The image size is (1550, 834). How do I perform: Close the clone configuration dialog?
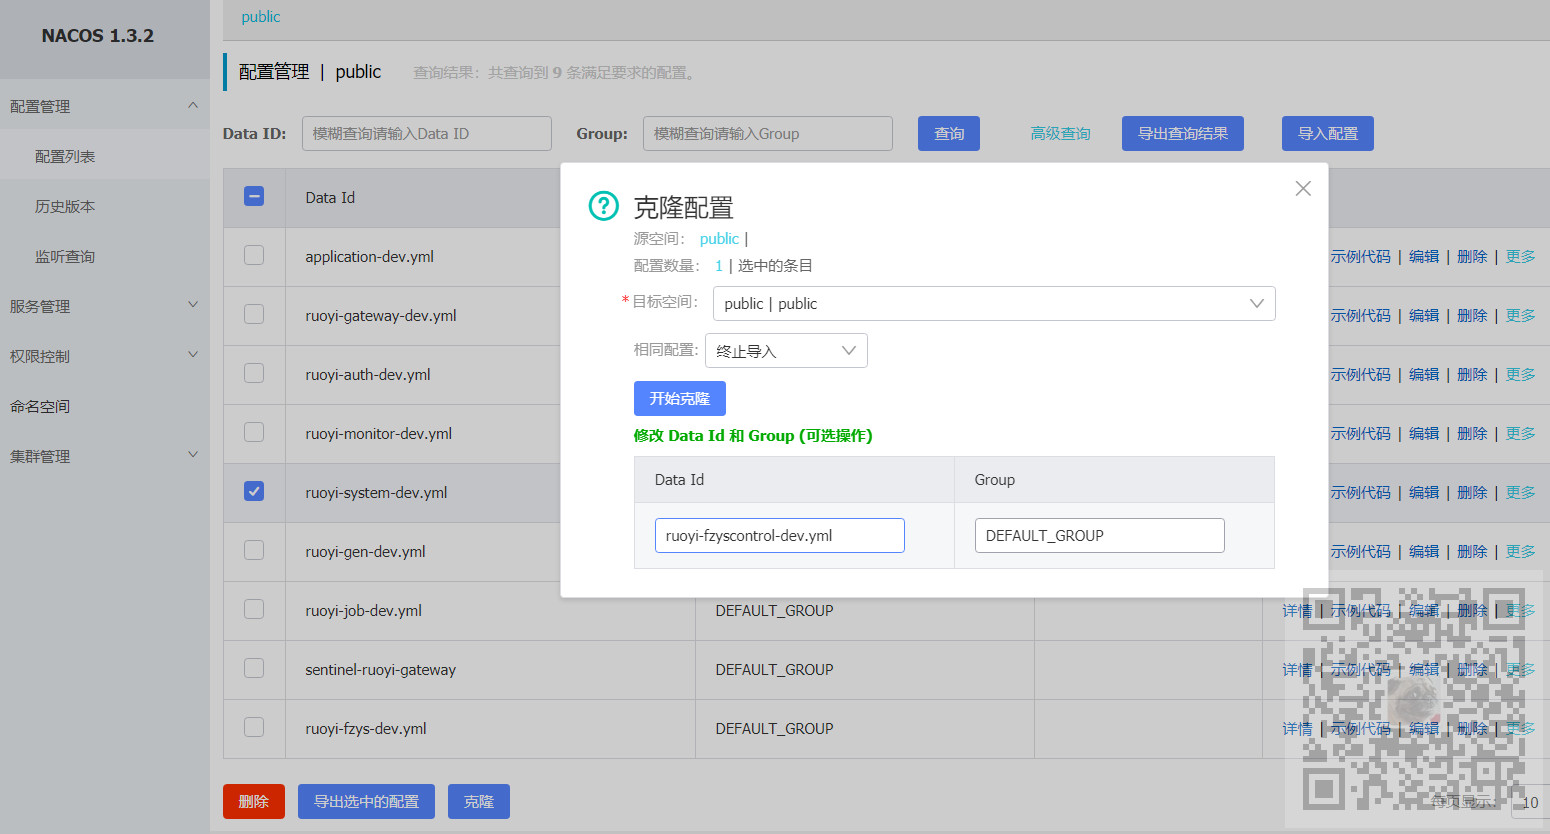[1303, 188]
